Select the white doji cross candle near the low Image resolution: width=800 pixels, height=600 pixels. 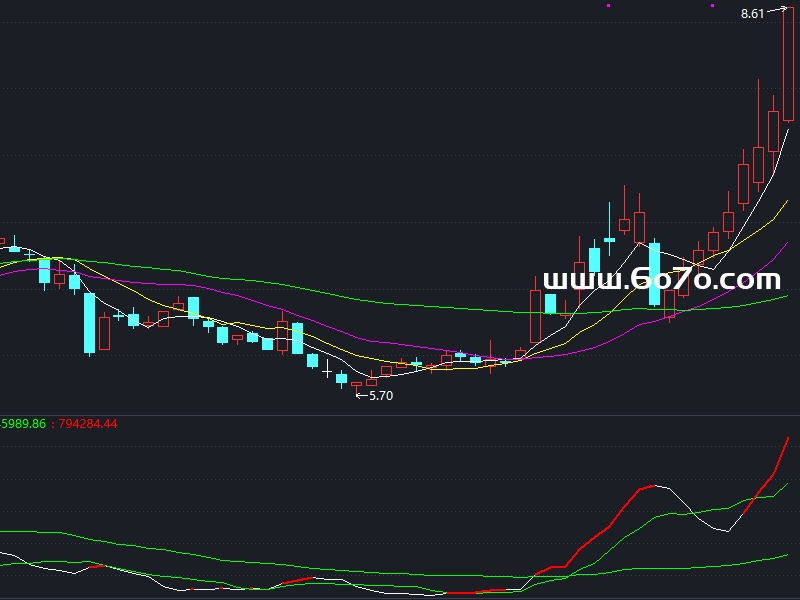[x=326, y=371]
